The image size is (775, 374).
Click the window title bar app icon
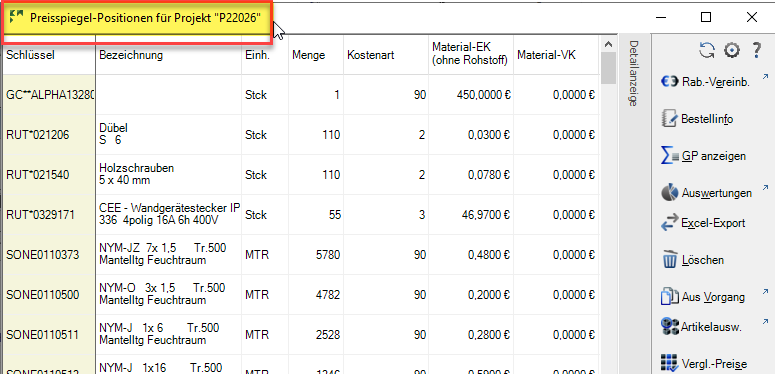click(x=16, y=17)
